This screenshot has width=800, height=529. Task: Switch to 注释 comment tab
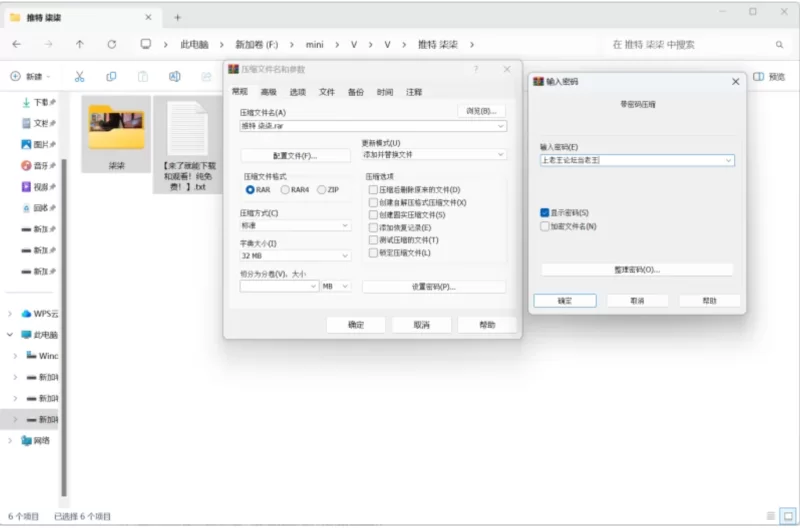414,92
